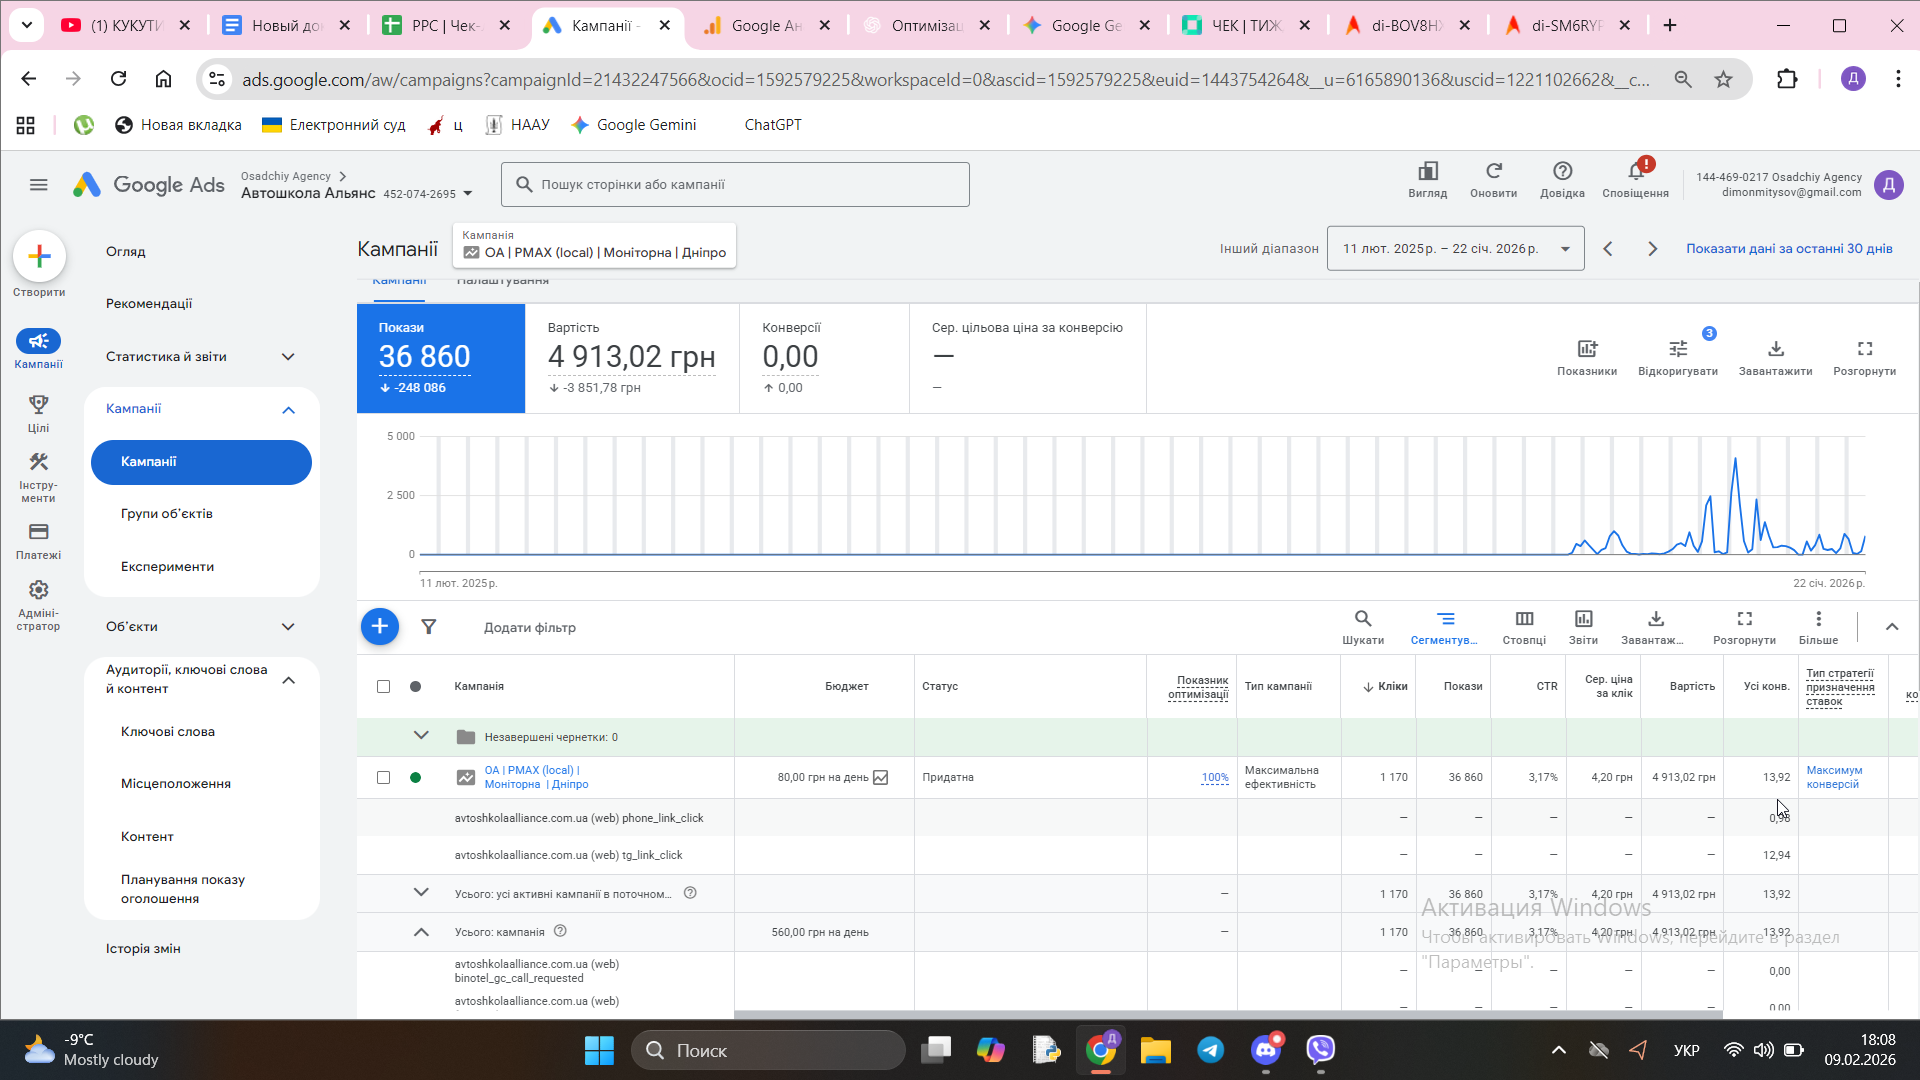Open Ключові слова menu item
The width and height of the screenshot is (1920, 1080).
click(x=168, y=732)
